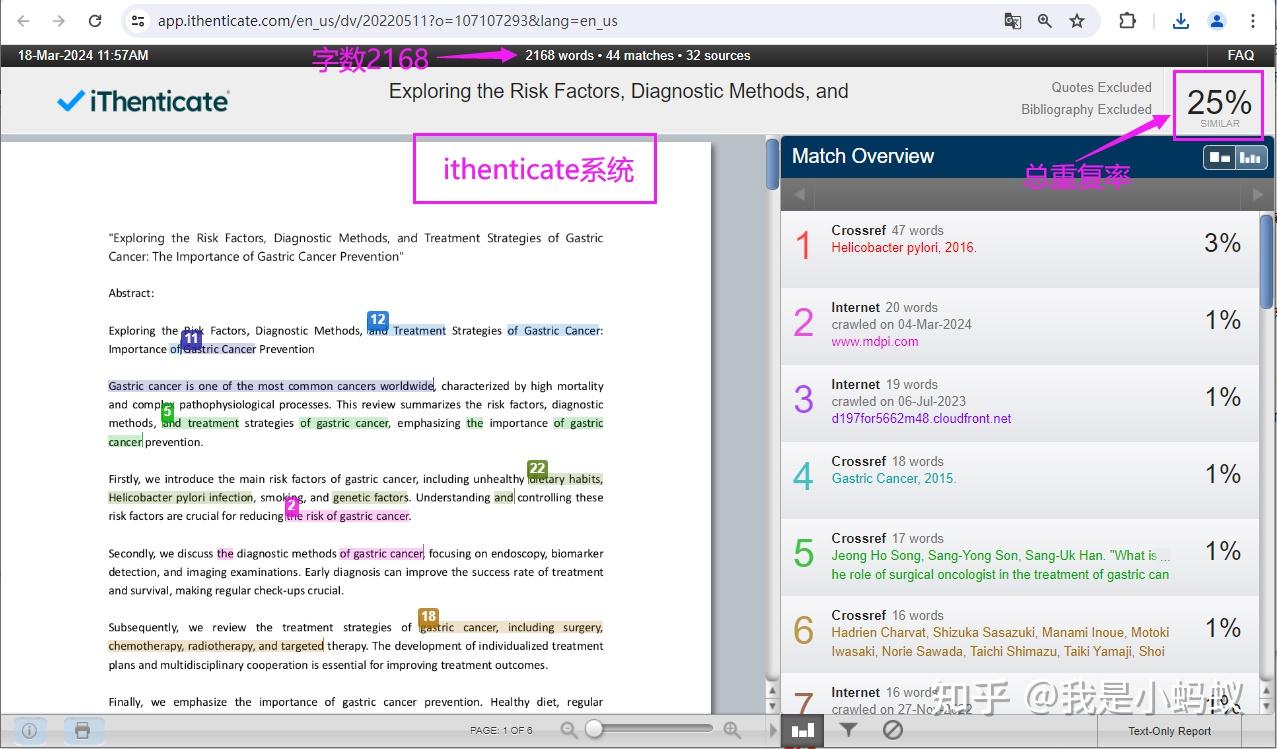Open the Text-Only Report
The height and width of the screenshot is (749, 1277).
pos(1169,731)
